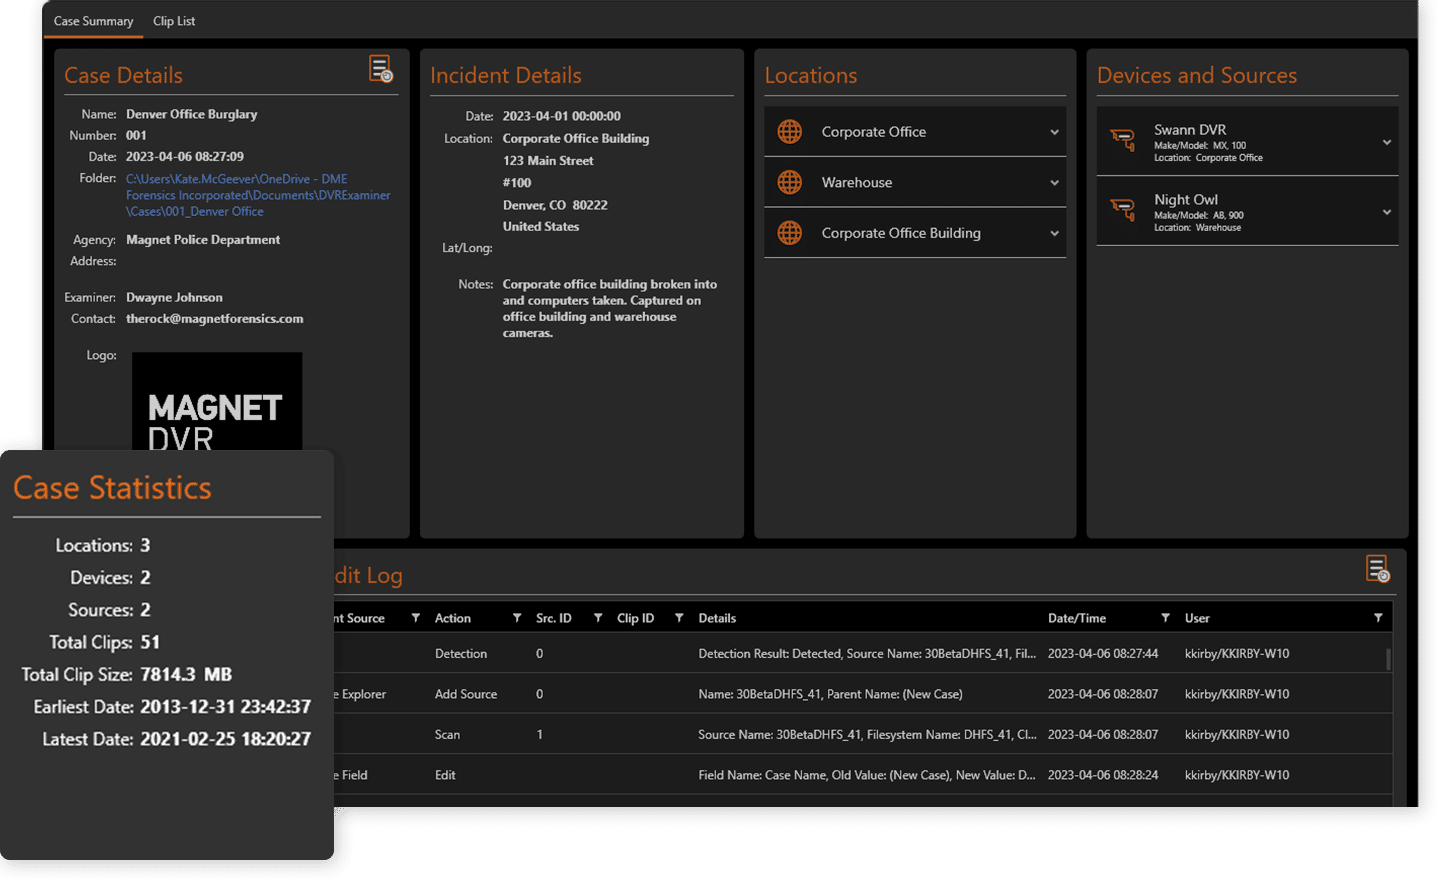1438x880 pixels.
Task: Expand the Corporate Office location
Action: tap(1054, 133)
